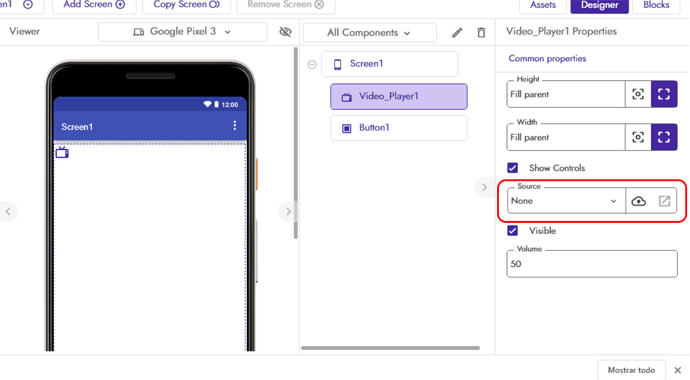Click the Mostrar todo button

(x=631, y=370)
